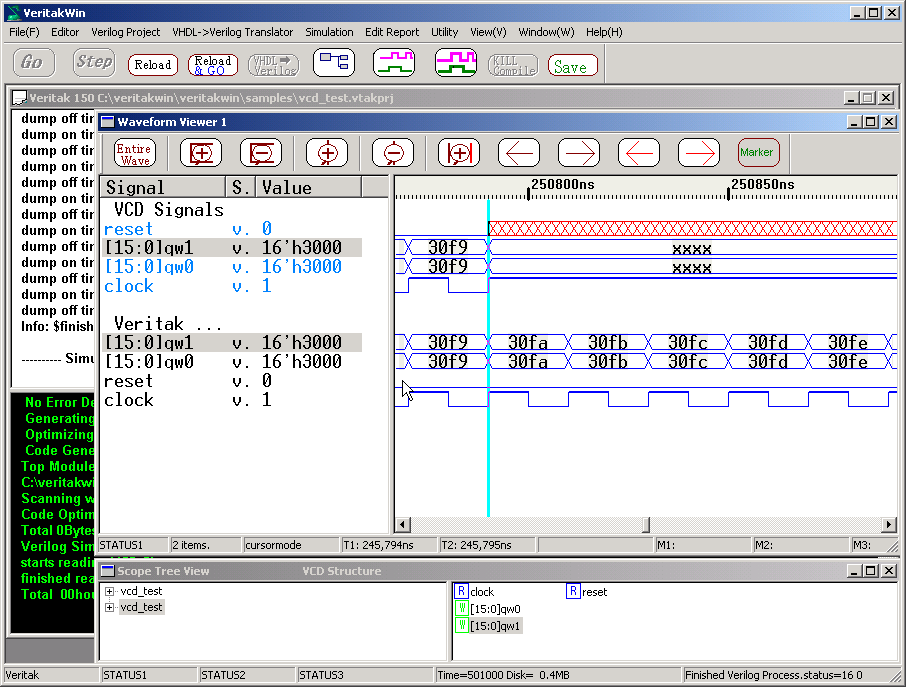Click the Save toolbar button
Viewport: 906px width, 687px height.
[x=573, y=65]
